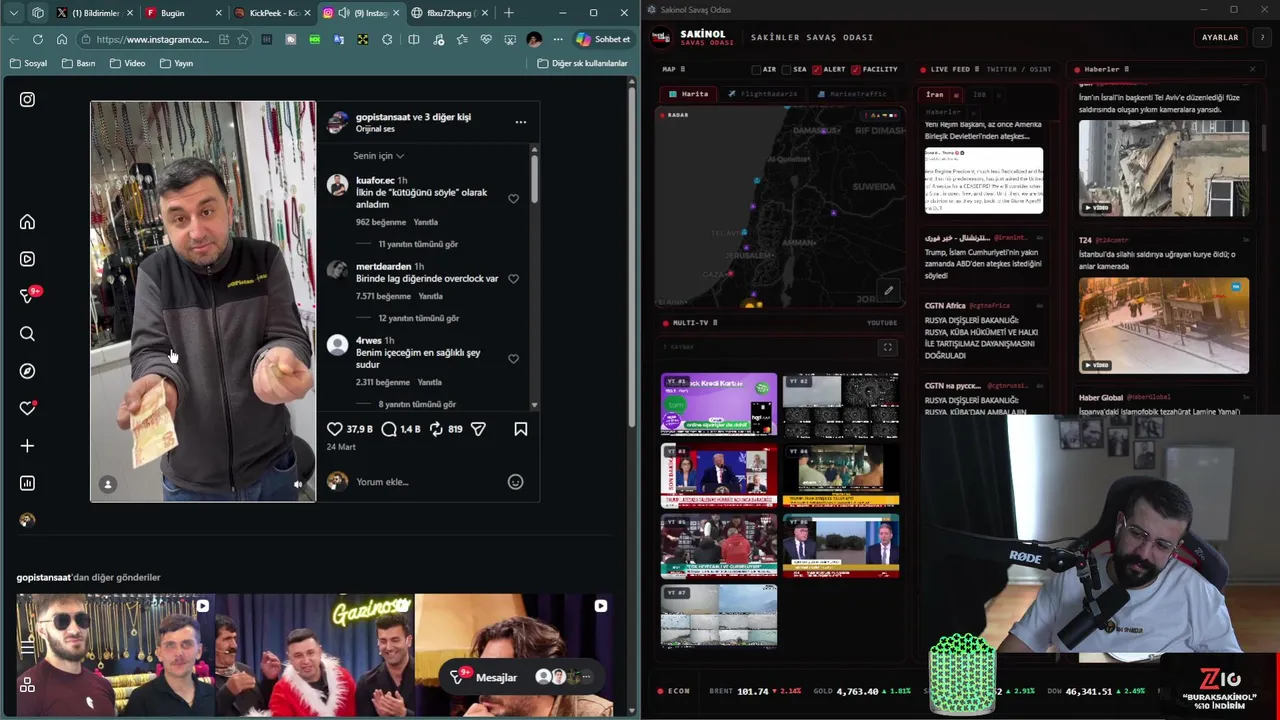Uncheck the ALERT checkbox
Screen dimensions: 1280x720
coord(817,70)
